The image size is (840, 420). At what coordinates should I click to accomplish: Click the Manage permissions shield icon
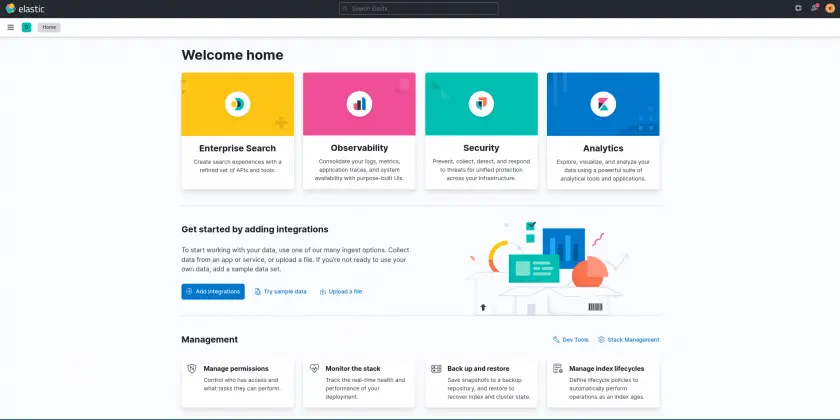click(x=192, y=369)
